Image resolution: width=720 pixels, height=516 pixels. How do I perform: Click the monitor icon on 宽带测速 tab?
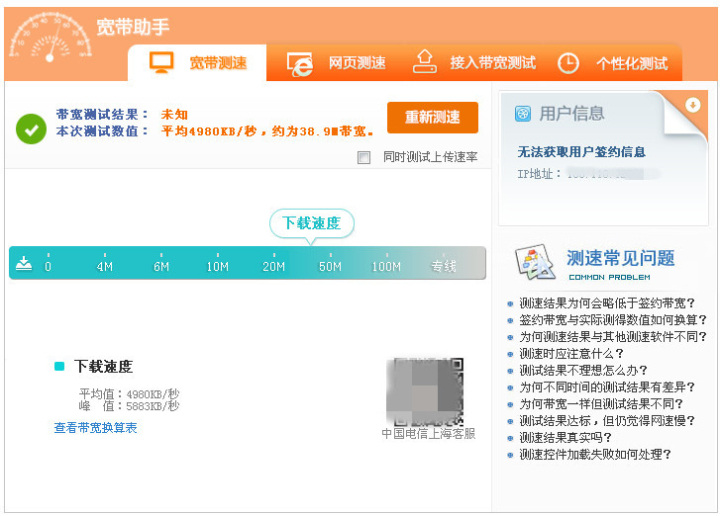point(161,63)
